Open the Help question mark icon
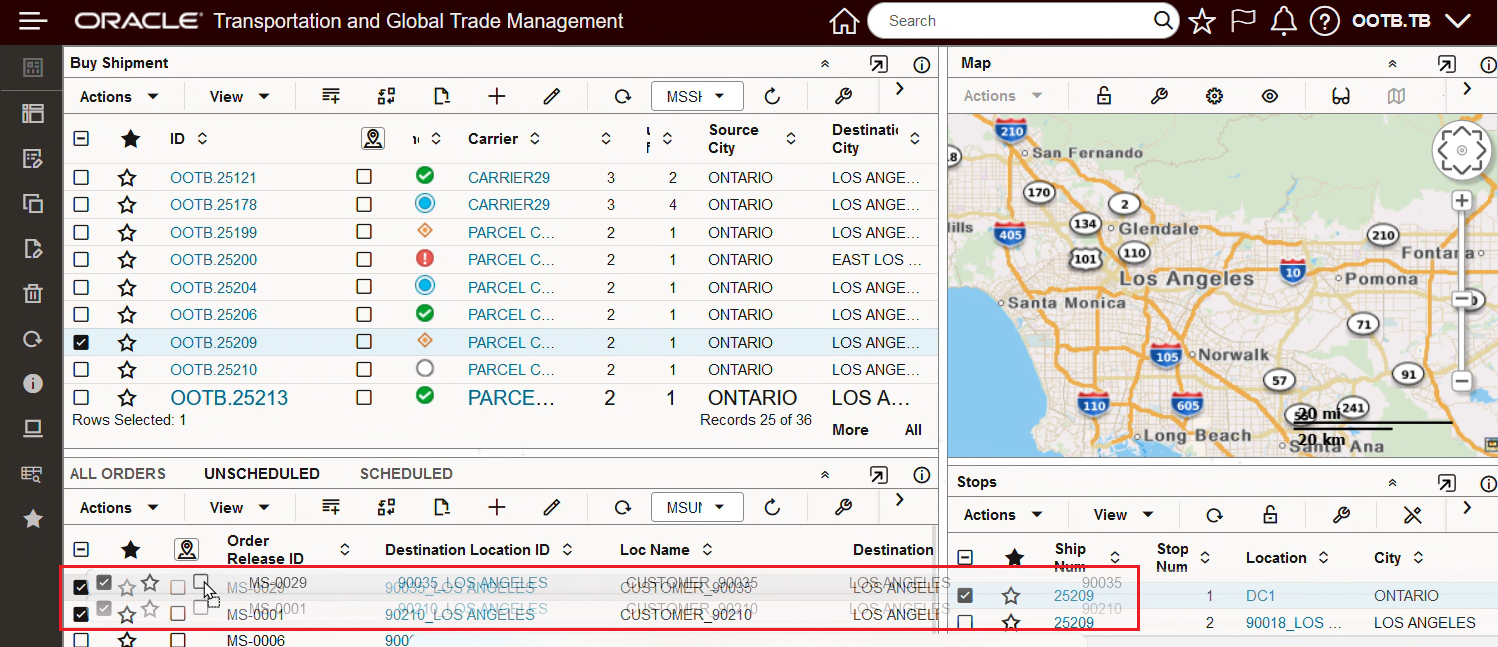Viewport: 1498px width, 647px height. (1324, 21)
